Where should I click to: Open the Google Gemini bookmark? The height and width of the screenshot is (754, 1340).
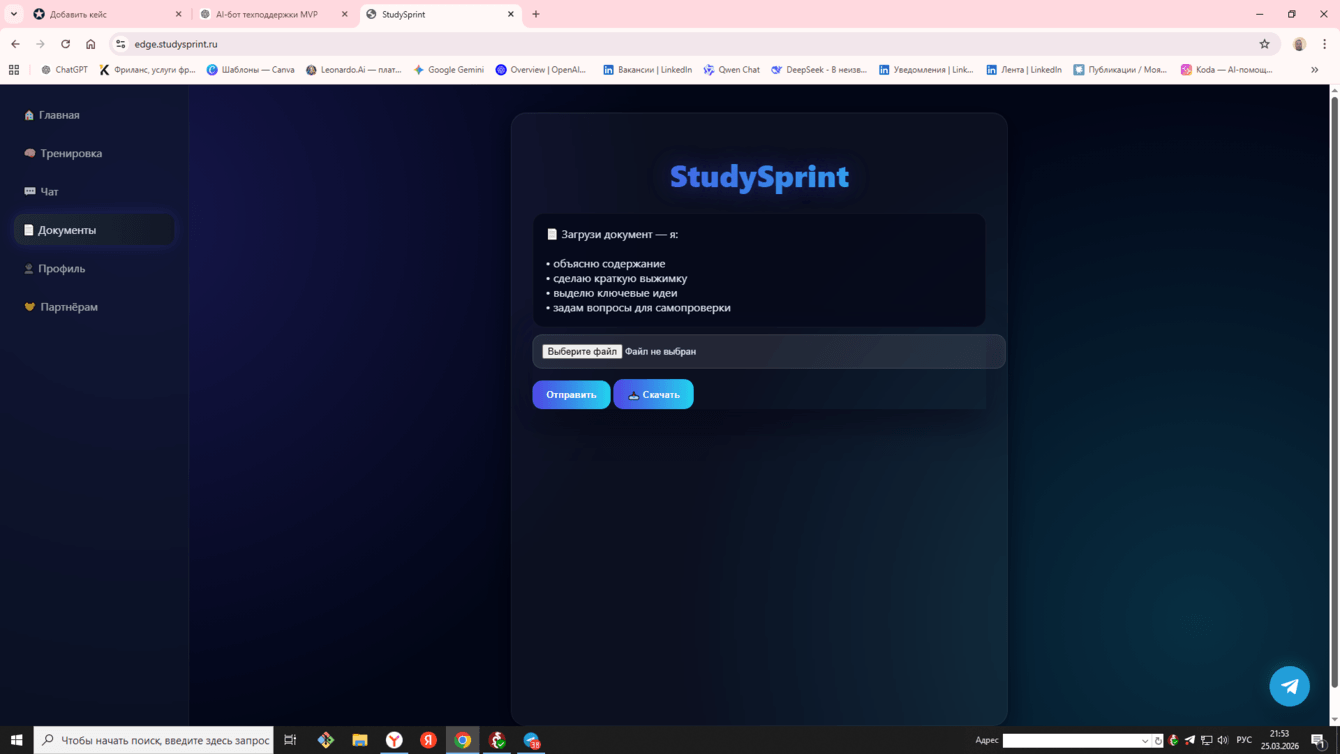pyautogui.click(x=448, y=70)
